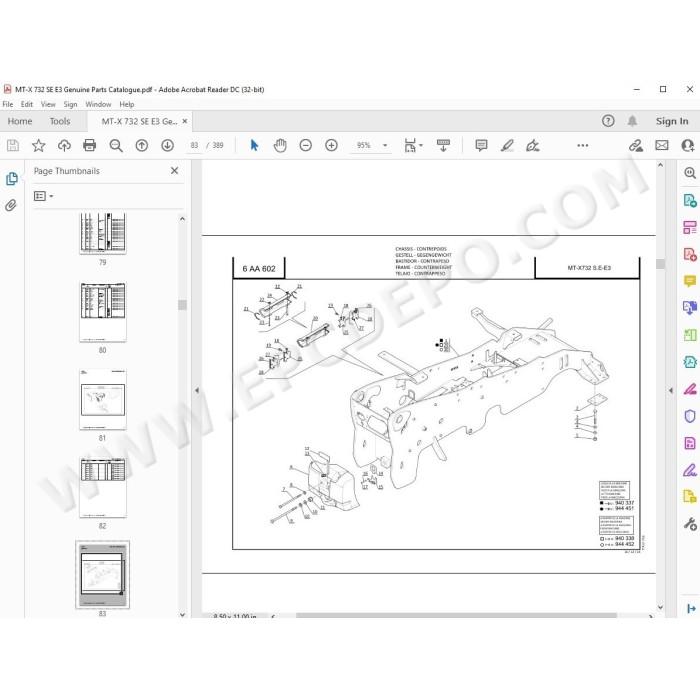The height and width of the screenshot is (700, 700).
Task: Select the Highlight pen tool
Action: tap(507, 145)
